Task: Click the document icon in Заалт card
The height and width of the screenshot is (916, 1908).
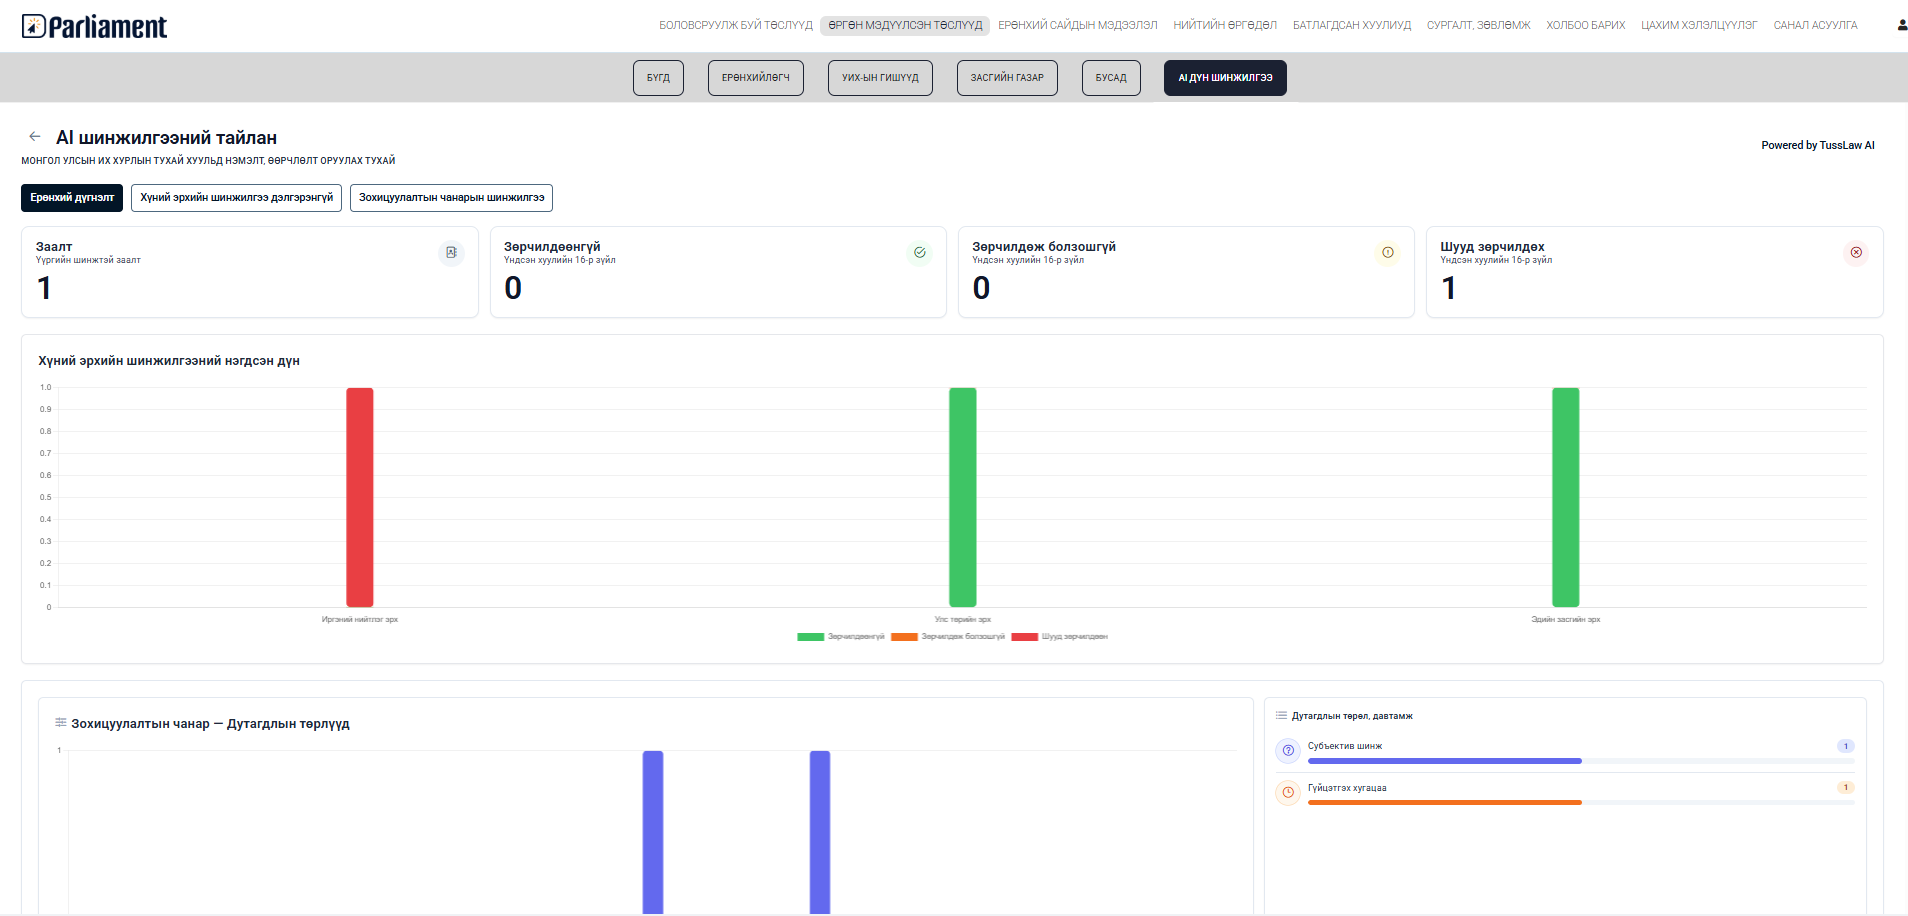Action: [x=451, y=253]
